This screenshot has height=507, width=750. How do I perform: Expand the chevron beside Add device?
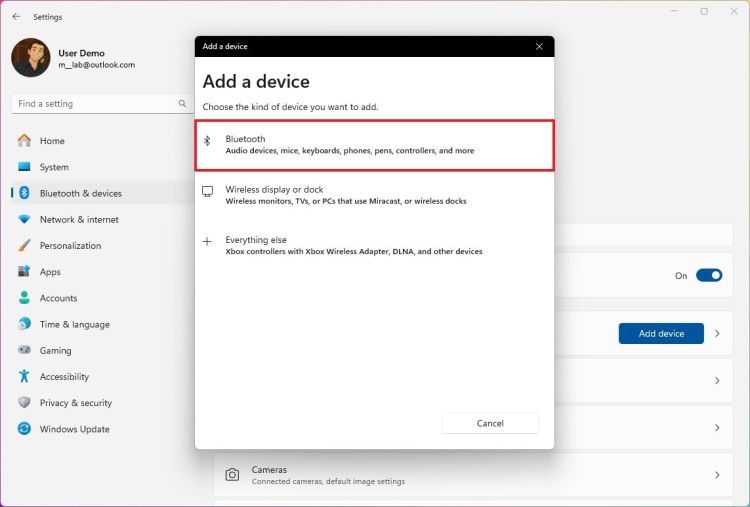coord(717,334)
